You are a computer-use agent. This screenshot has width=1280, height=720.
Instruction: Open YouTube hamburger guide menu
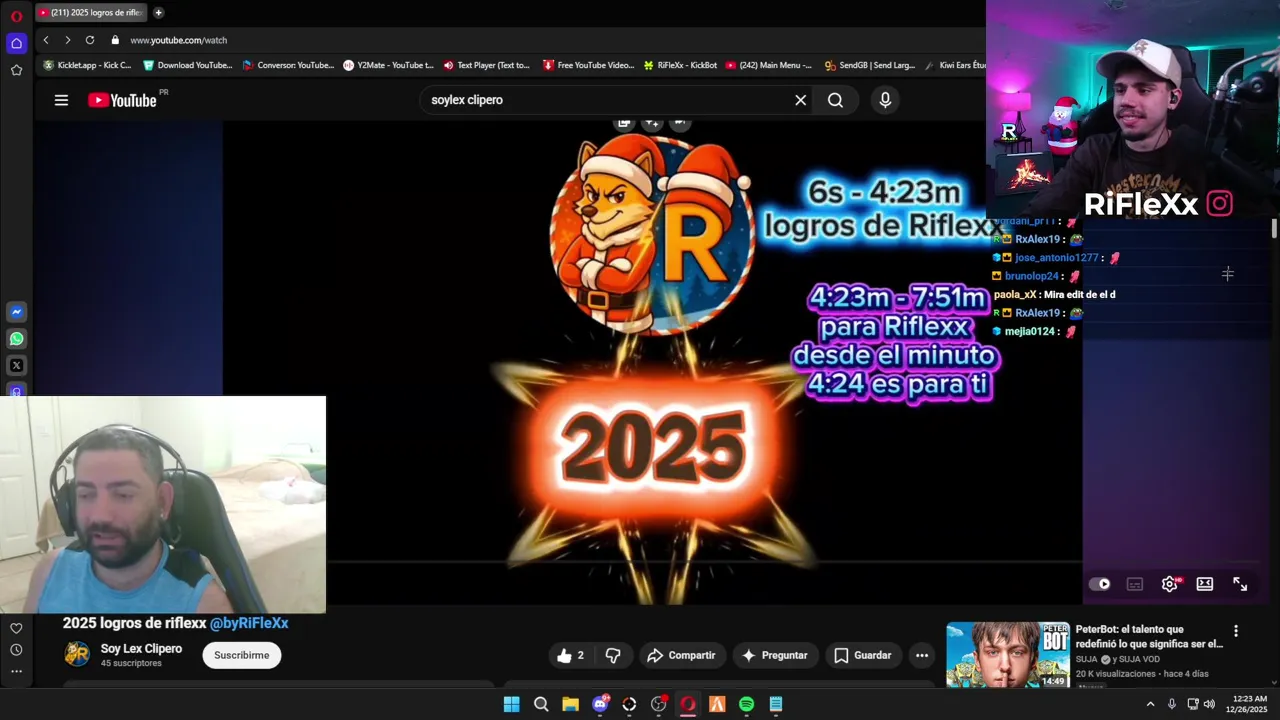(x=61, y=100)
